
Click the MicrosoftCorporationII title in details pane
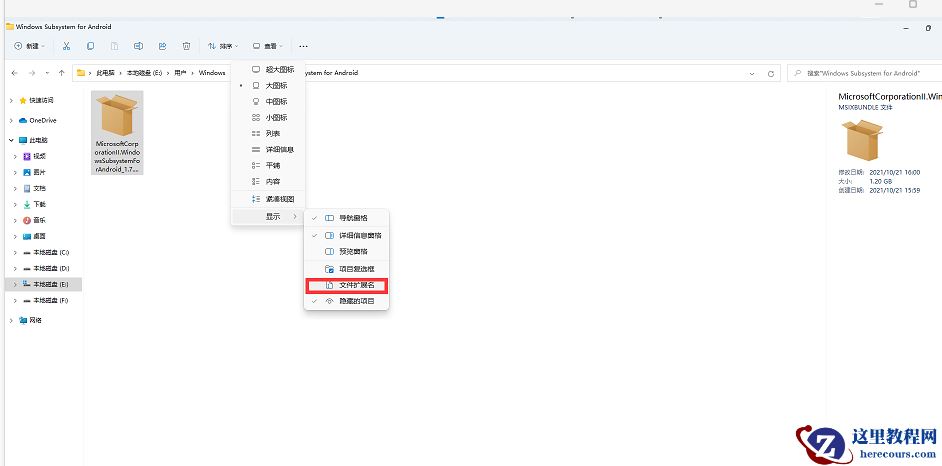889,96
